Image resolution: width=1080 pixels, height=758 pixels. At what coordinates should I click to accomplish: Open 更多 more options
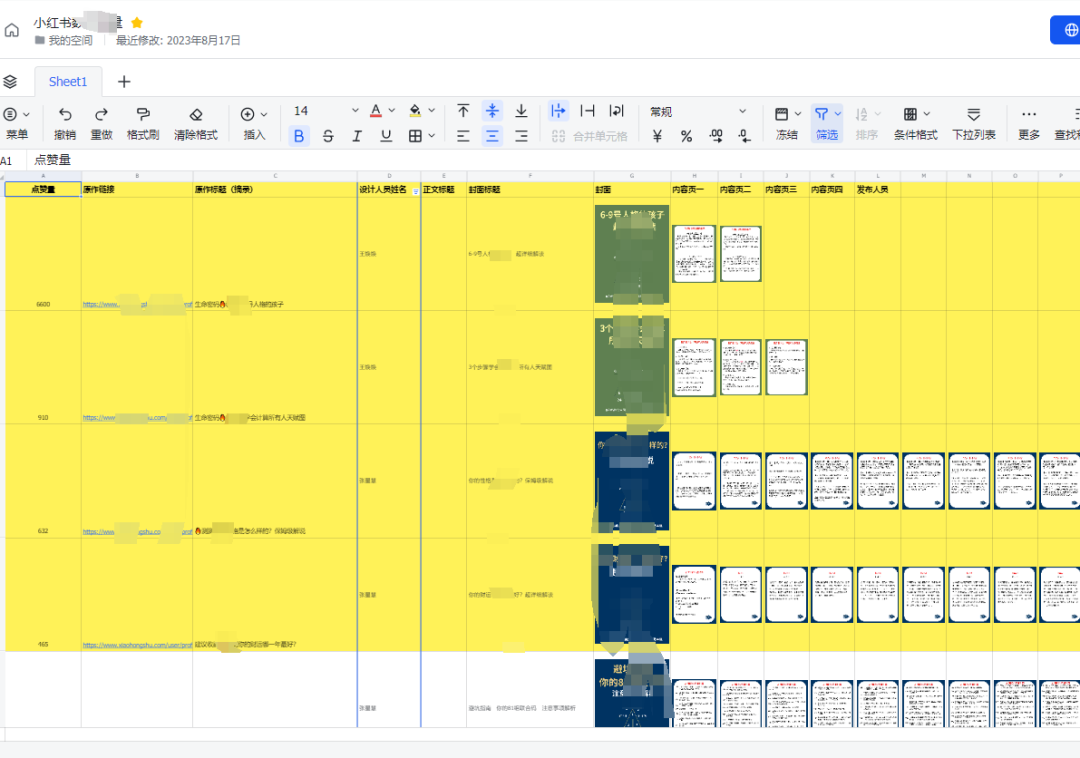pos(1029,123)
